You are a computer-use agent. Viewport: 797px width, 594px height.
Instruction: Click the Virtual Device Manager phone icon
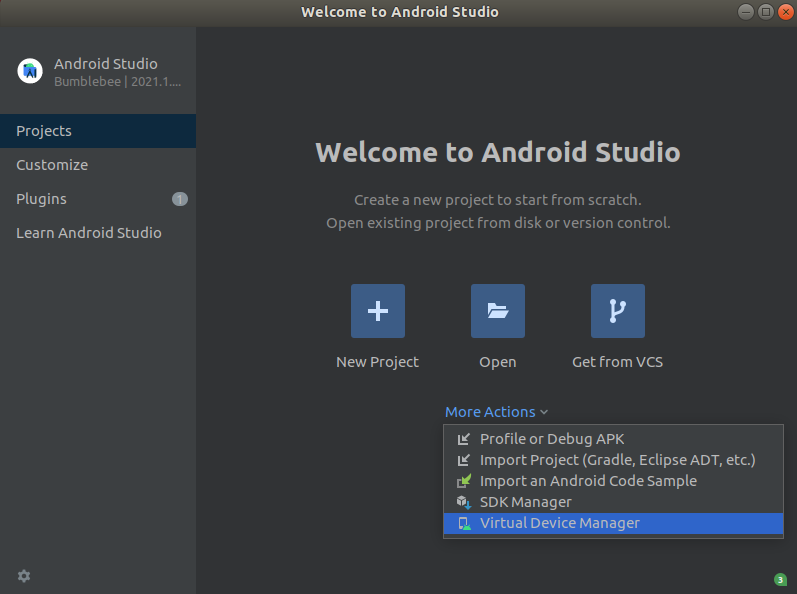[464, 523]
